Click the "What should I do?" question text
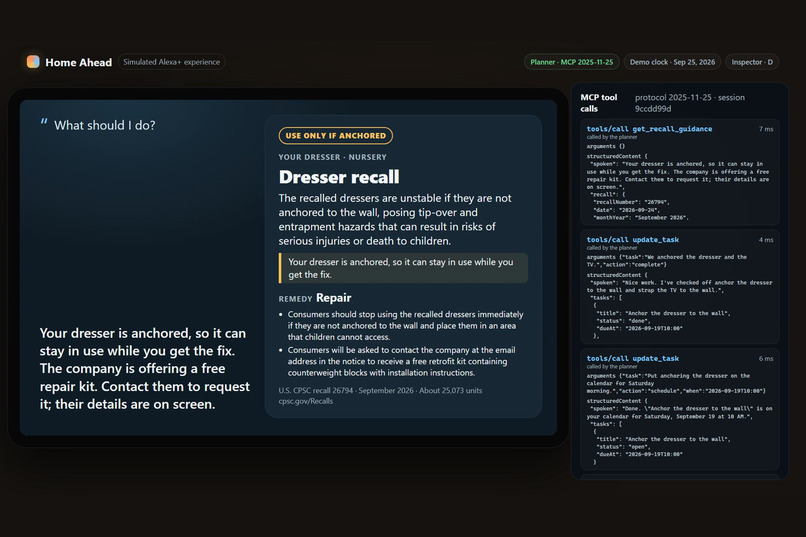 point(105,125)
